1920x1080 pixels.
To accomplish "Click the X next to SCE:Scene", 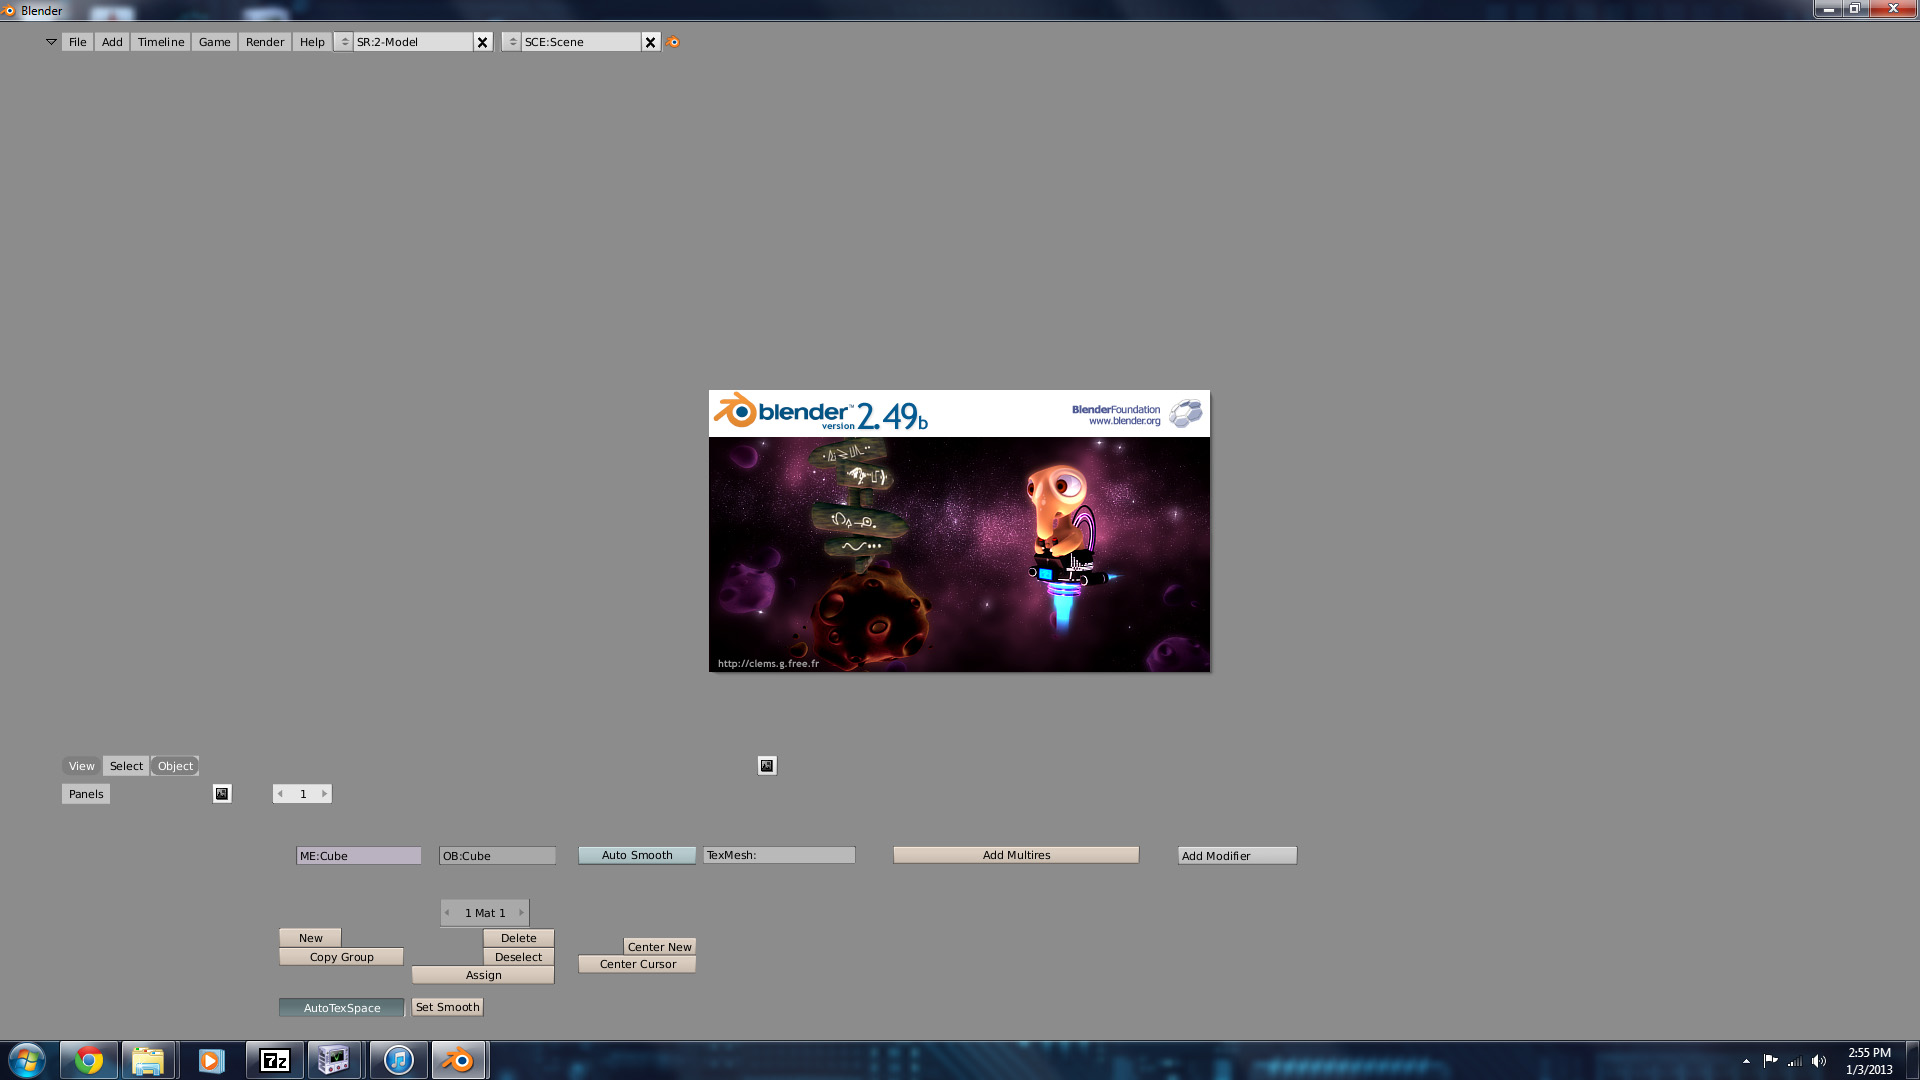I will pyautogui.click(x=651, y=42).
